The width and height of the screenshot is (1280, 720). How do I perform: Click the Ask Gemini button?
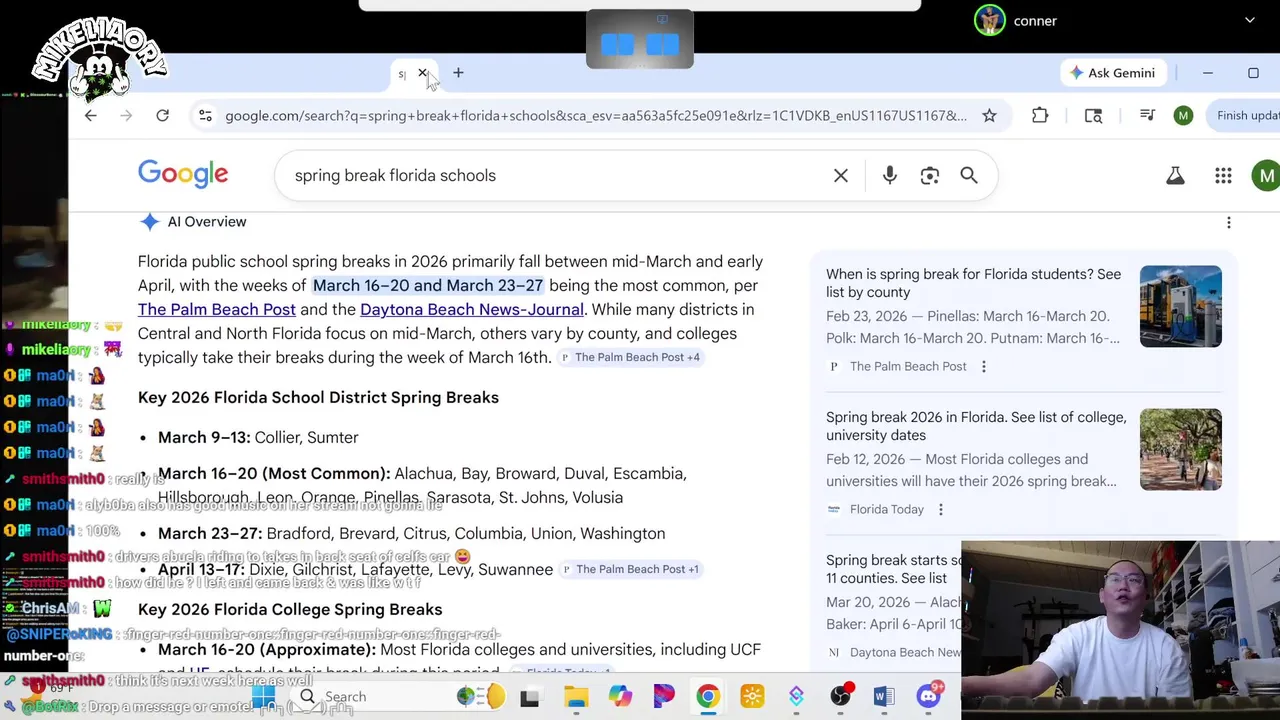[x=1111, y=73]
